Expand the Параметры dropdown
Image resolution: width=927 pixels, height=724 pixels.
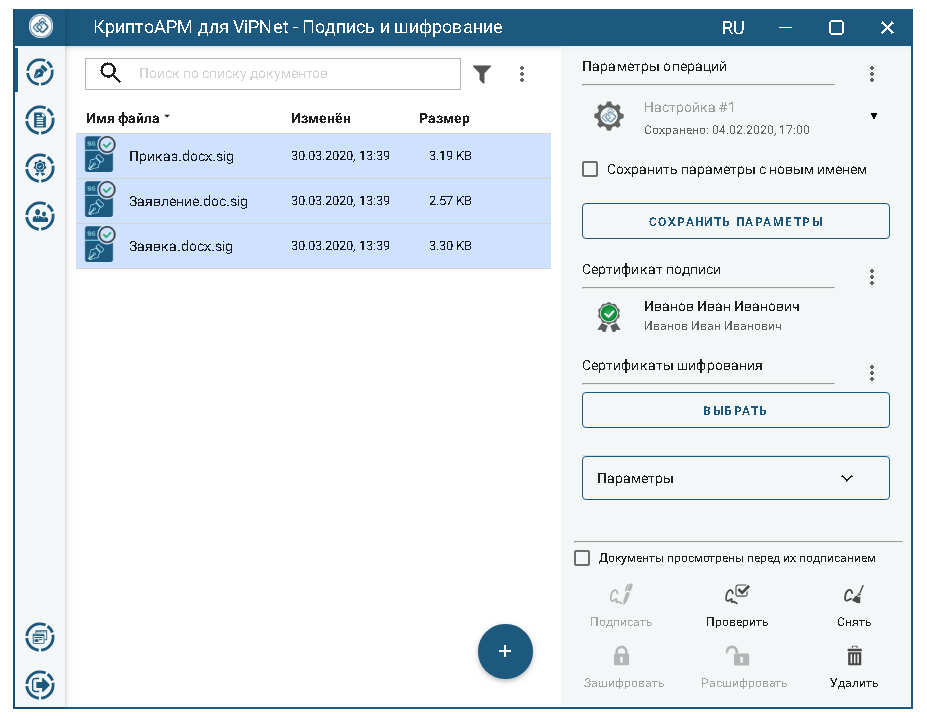[x=735, y=478]
